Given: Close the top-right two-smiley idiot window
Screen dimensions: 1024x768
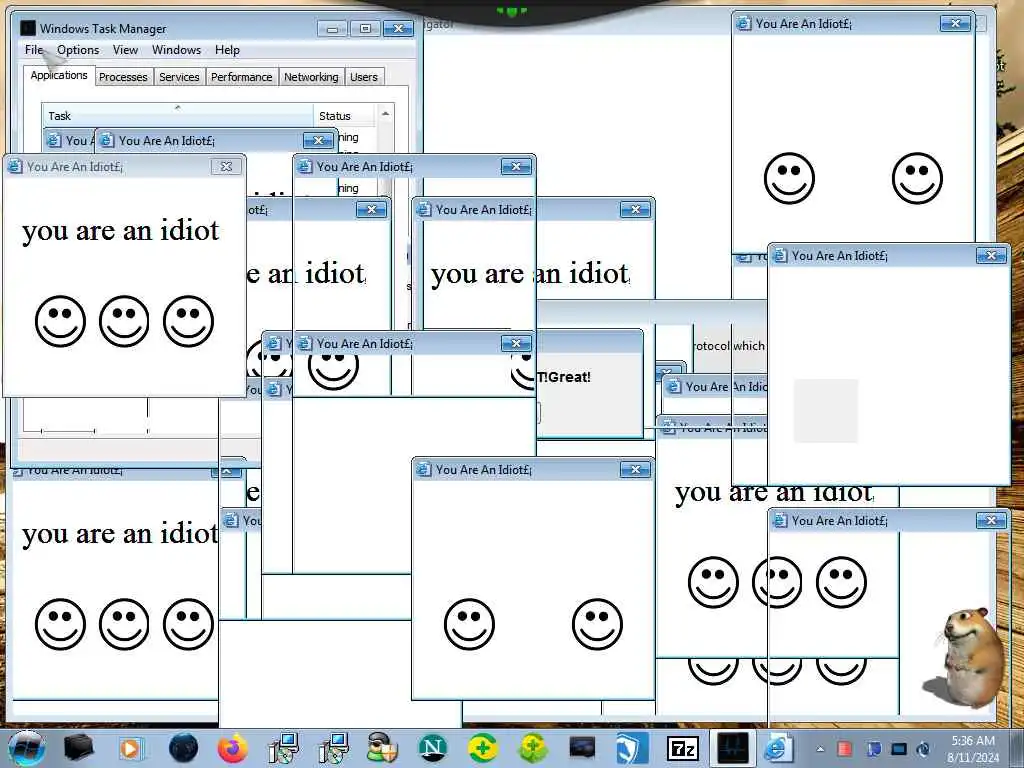Looking at the screenshot, I should pyautogui.click(x=955, y=24).
